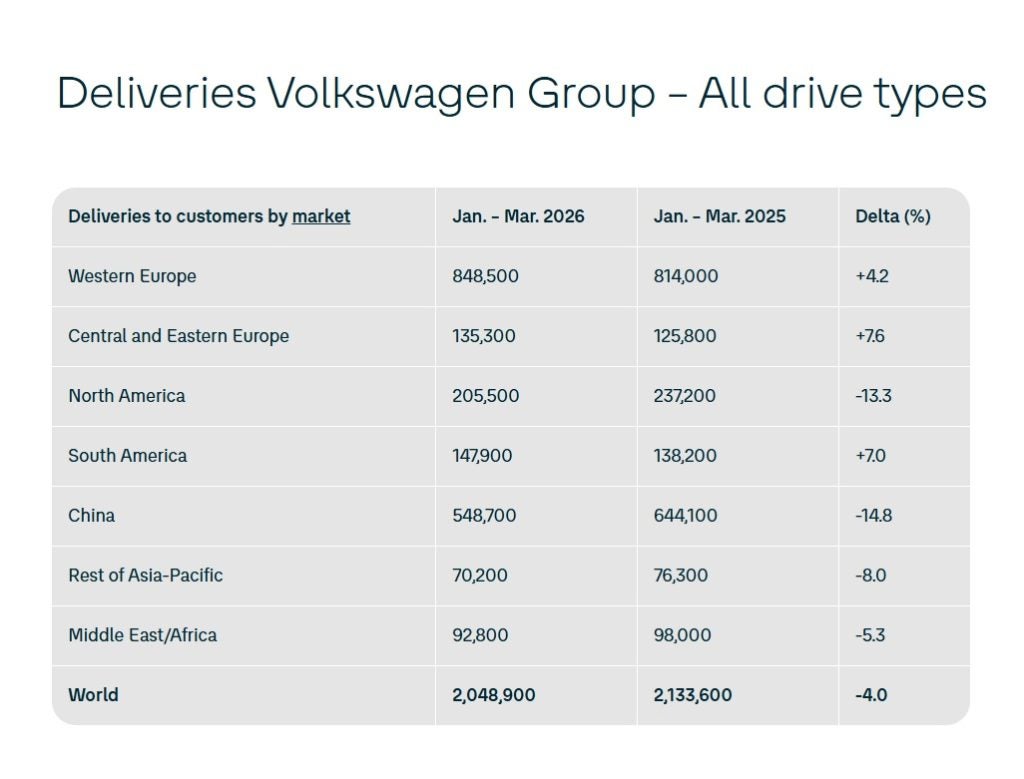
Task: Select the "Jan. – Mar. 2026" column header
Action: click(518, 216)
